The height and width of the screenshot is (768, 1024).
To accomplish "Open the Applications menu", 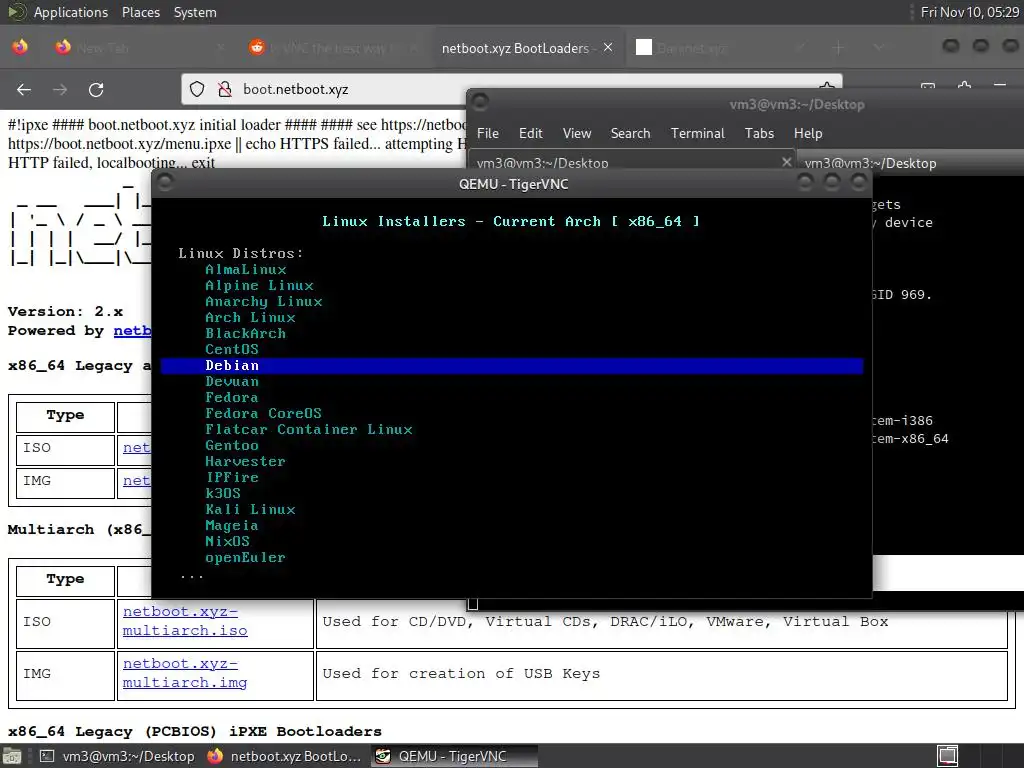I will pos(71,12).
